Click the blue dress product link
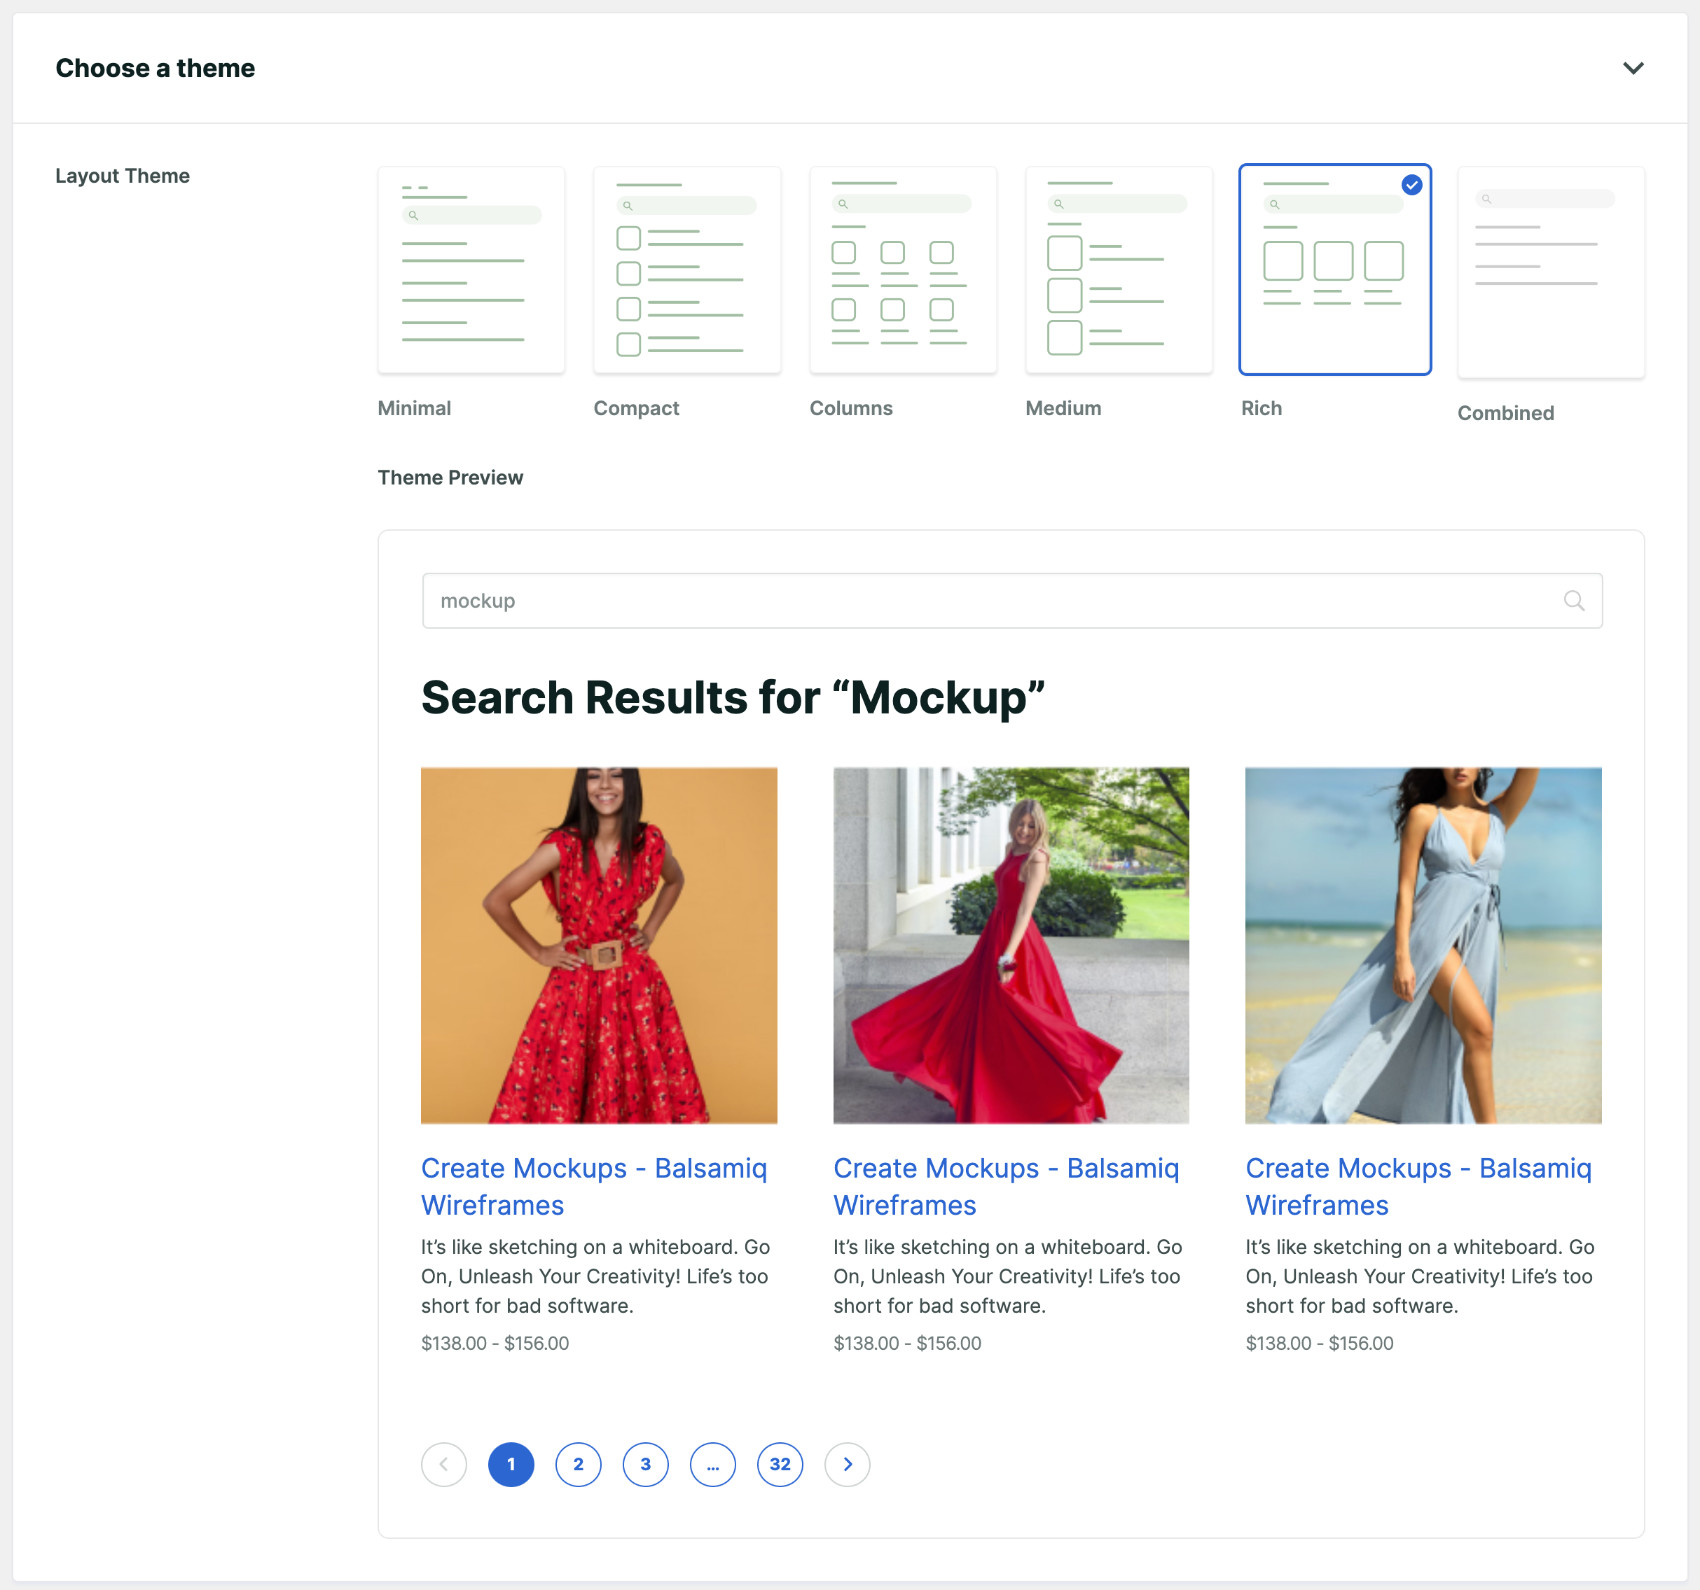Image resolution: width=1700 pixels, height=1590 pixels. pos(1418,1186)
